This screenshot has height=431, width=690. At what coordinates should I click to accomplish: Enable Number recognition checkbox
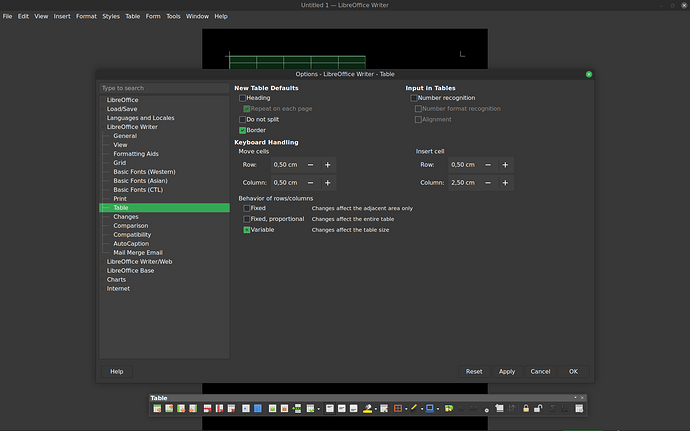point(414,98)
